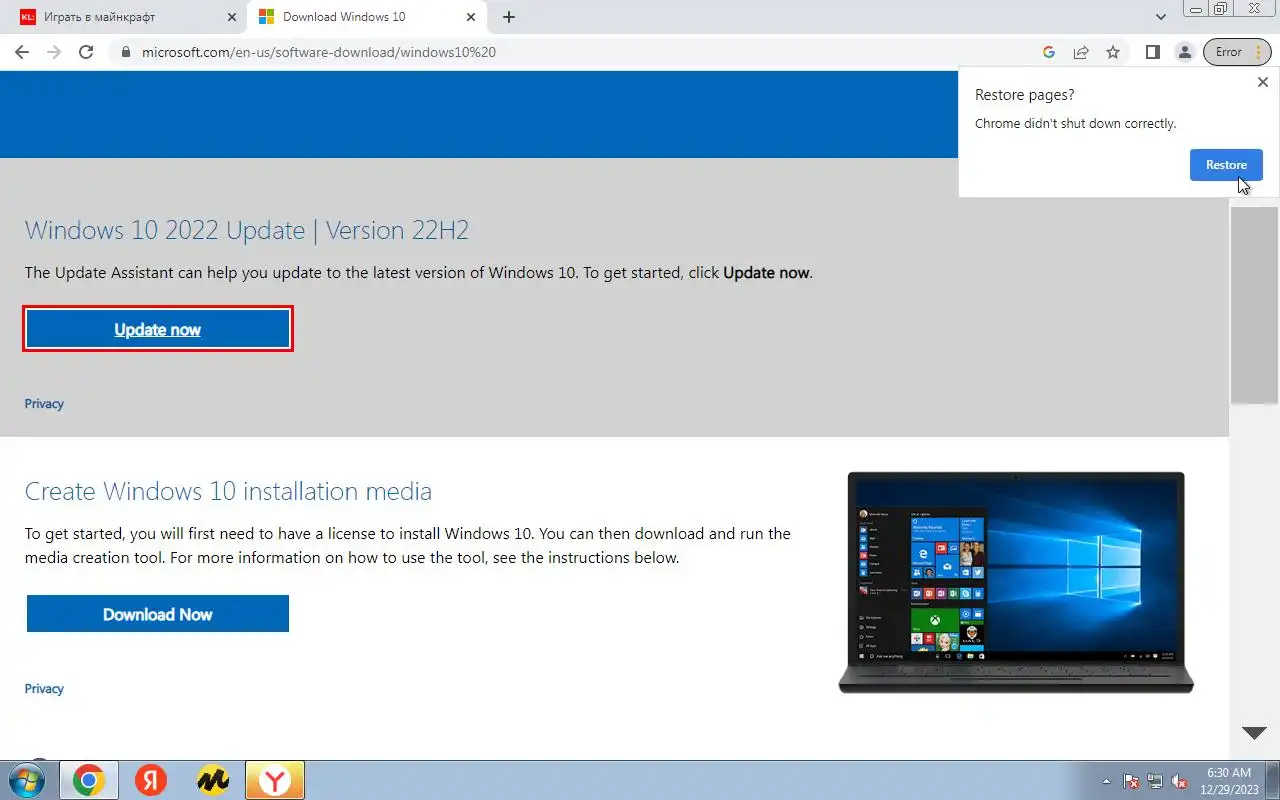The image size is (1280, 800).
Task: Open the Chrome side panel
Action: coord(1152,52)
